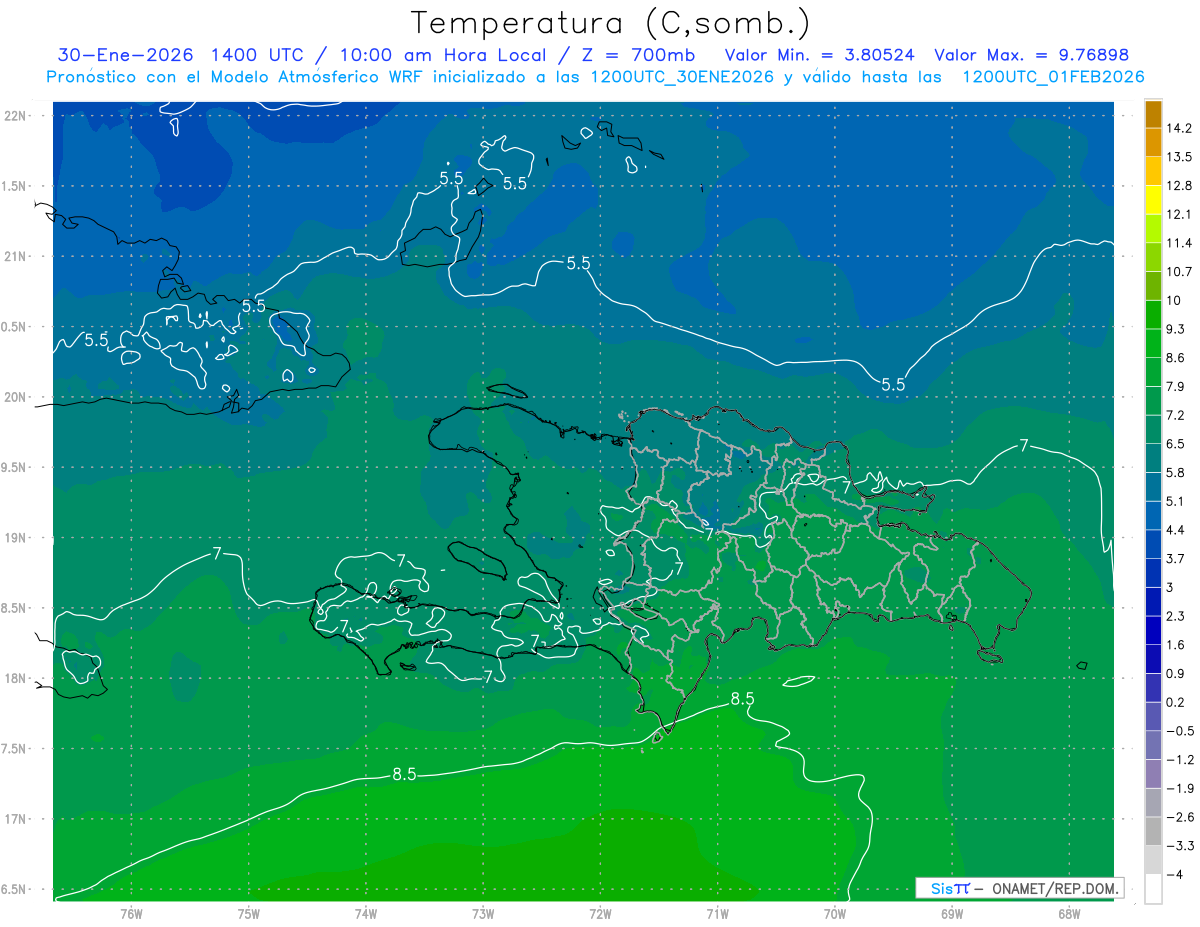Click the '-4' color bar legend value
1200x927 pixels.
[x=1174, y=874]
